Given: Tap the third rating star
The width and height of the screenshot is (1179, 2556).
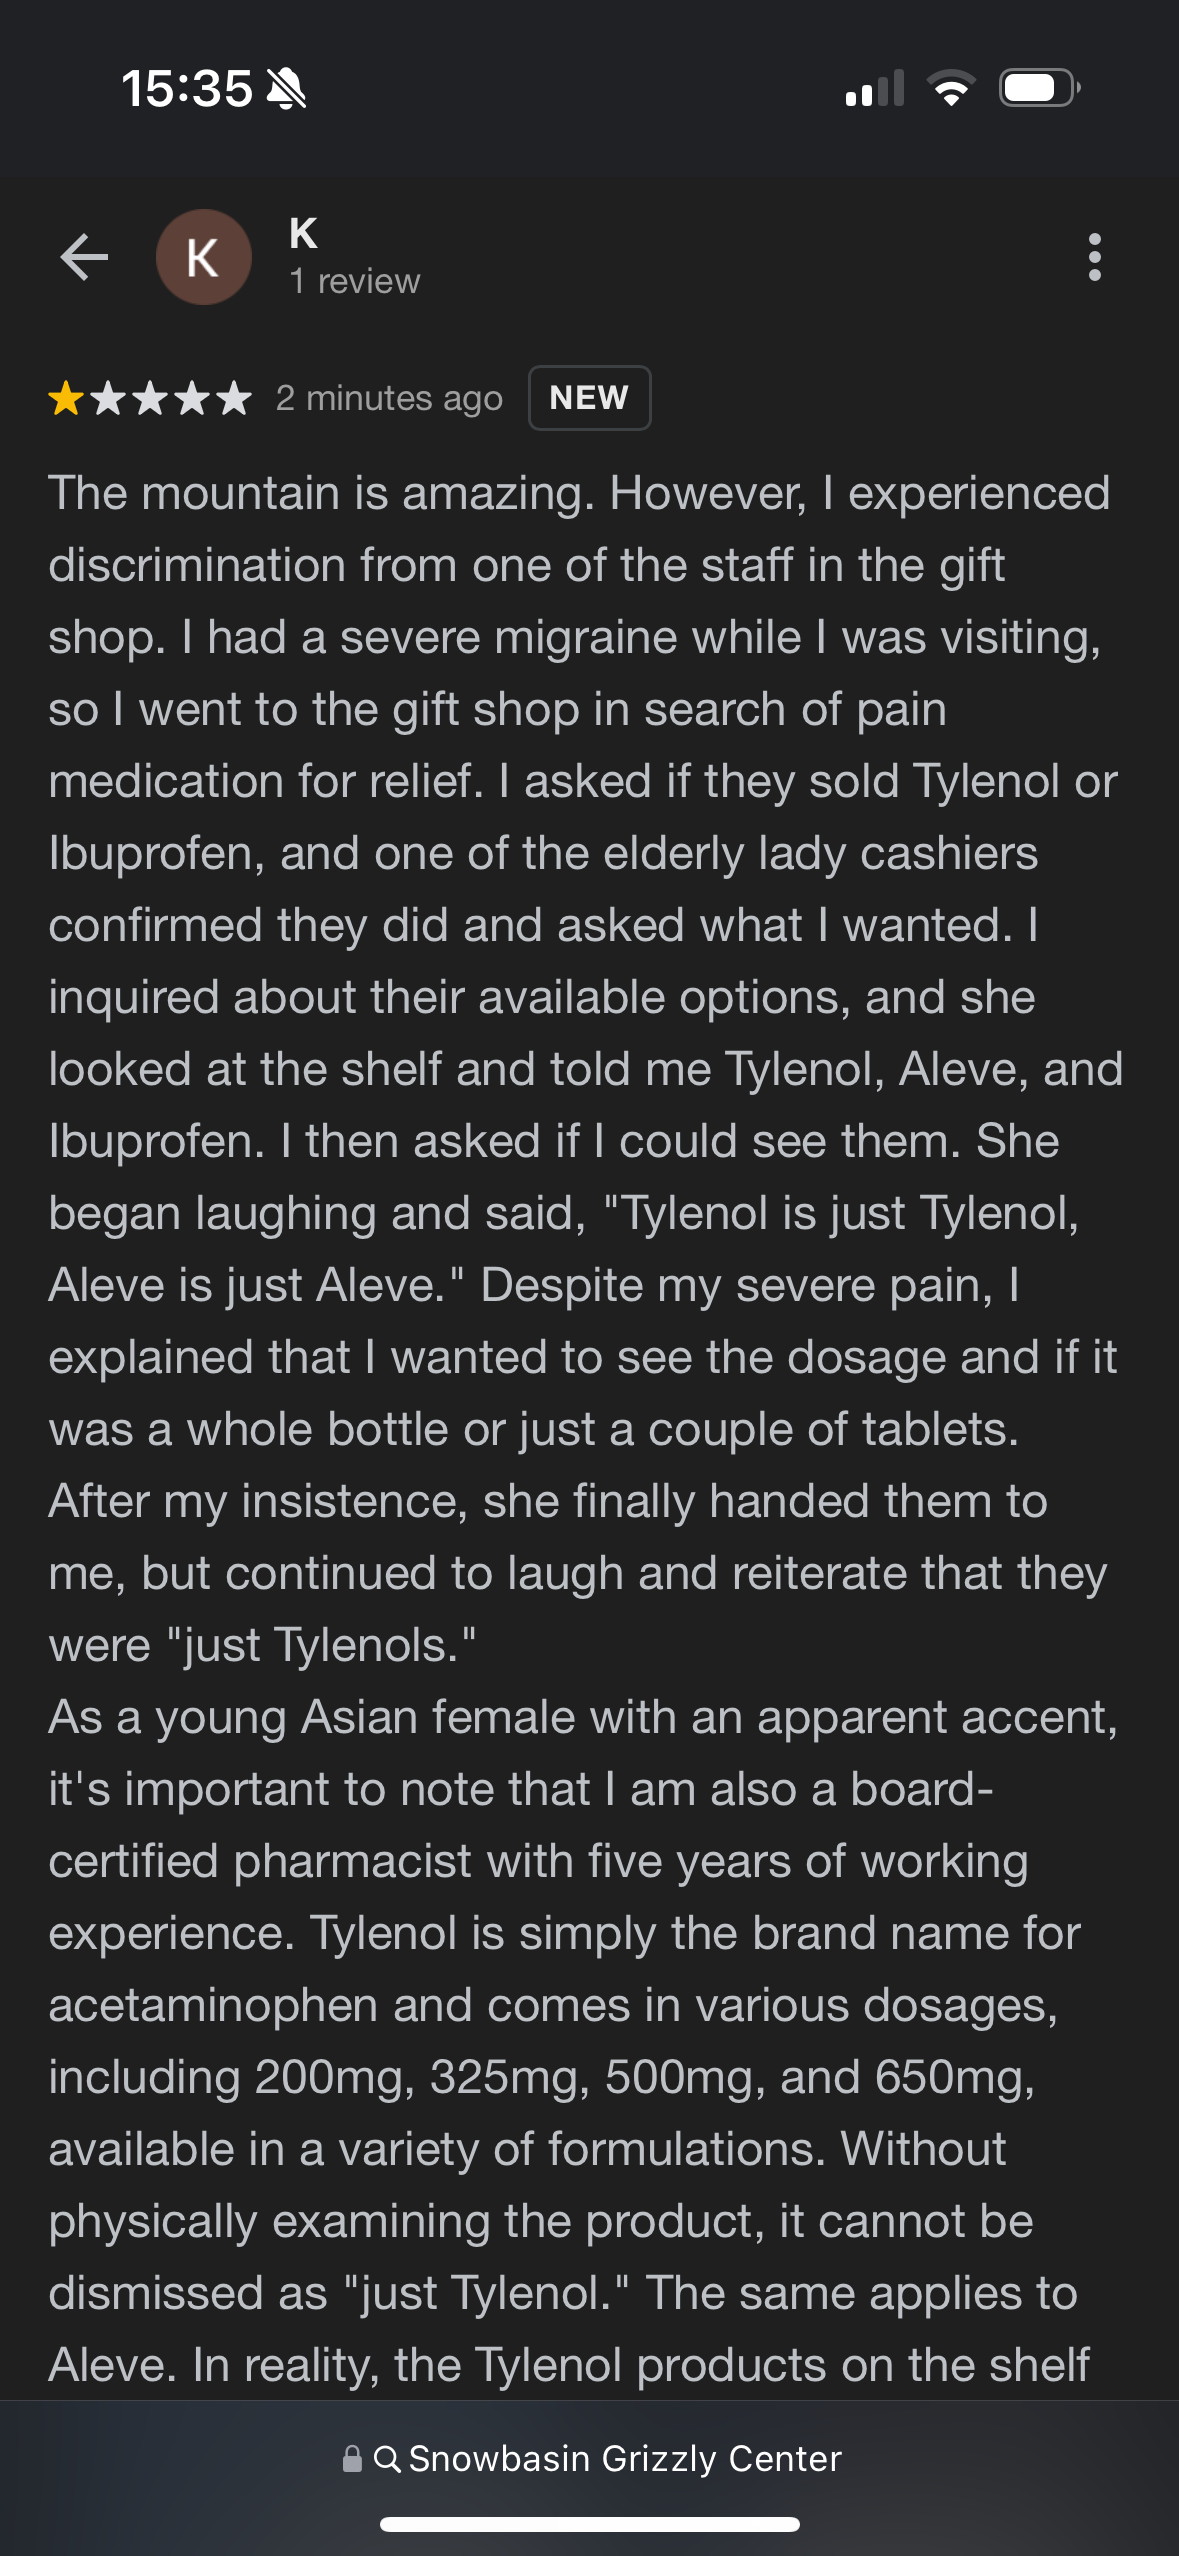Looking at the screenshot, I should tap(150, 398).
